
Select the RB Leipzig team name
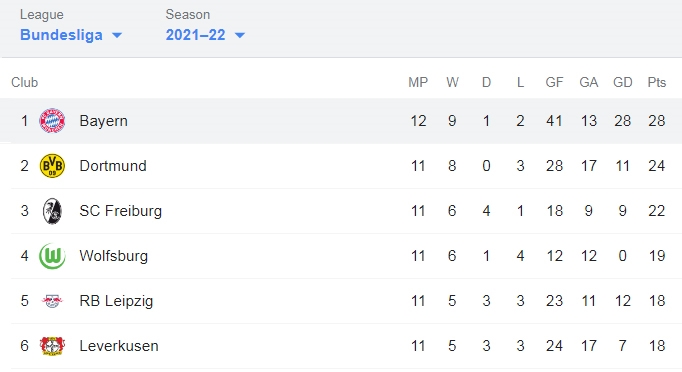click(116, 301)
